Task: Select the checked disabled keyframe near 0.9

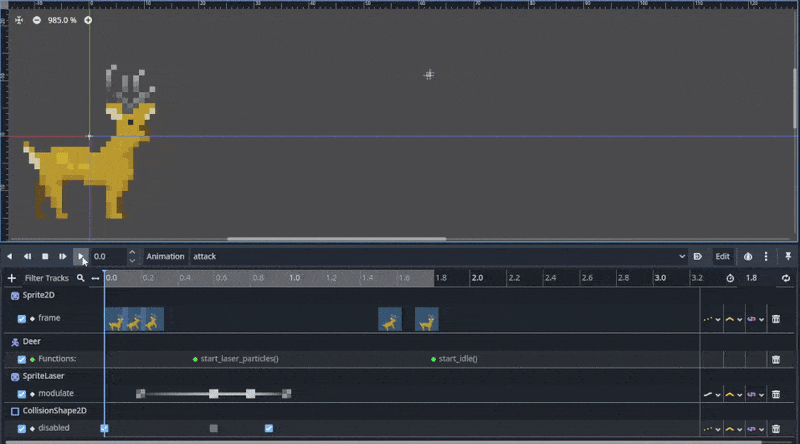Action: click(x=269, y=428)
